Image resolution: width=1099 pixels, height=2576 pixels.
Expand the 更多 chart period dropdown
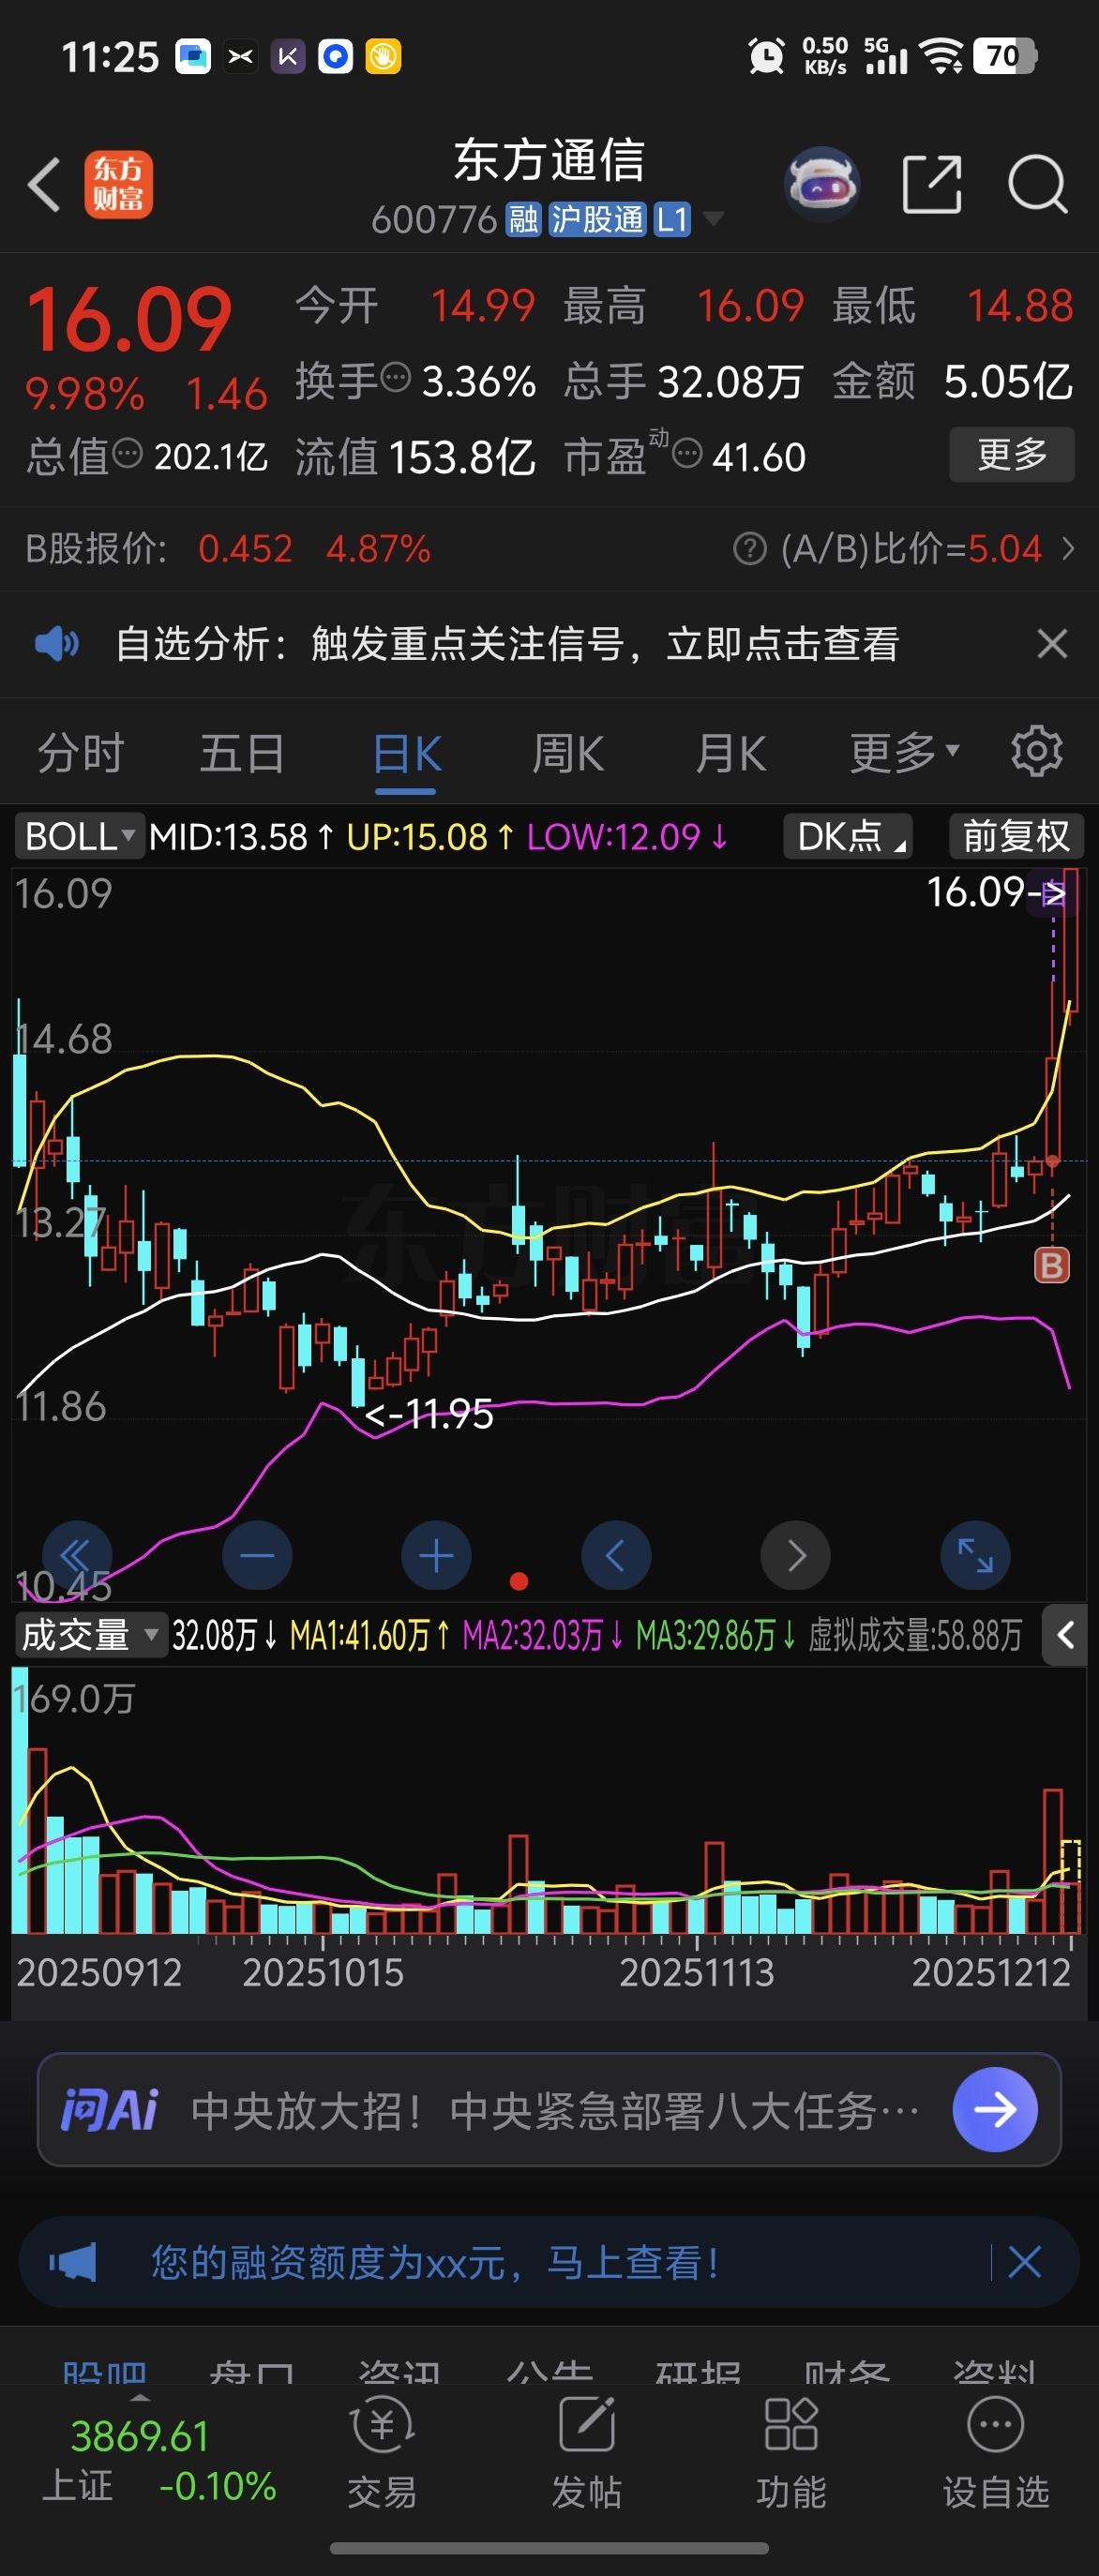tap(905, 752)
